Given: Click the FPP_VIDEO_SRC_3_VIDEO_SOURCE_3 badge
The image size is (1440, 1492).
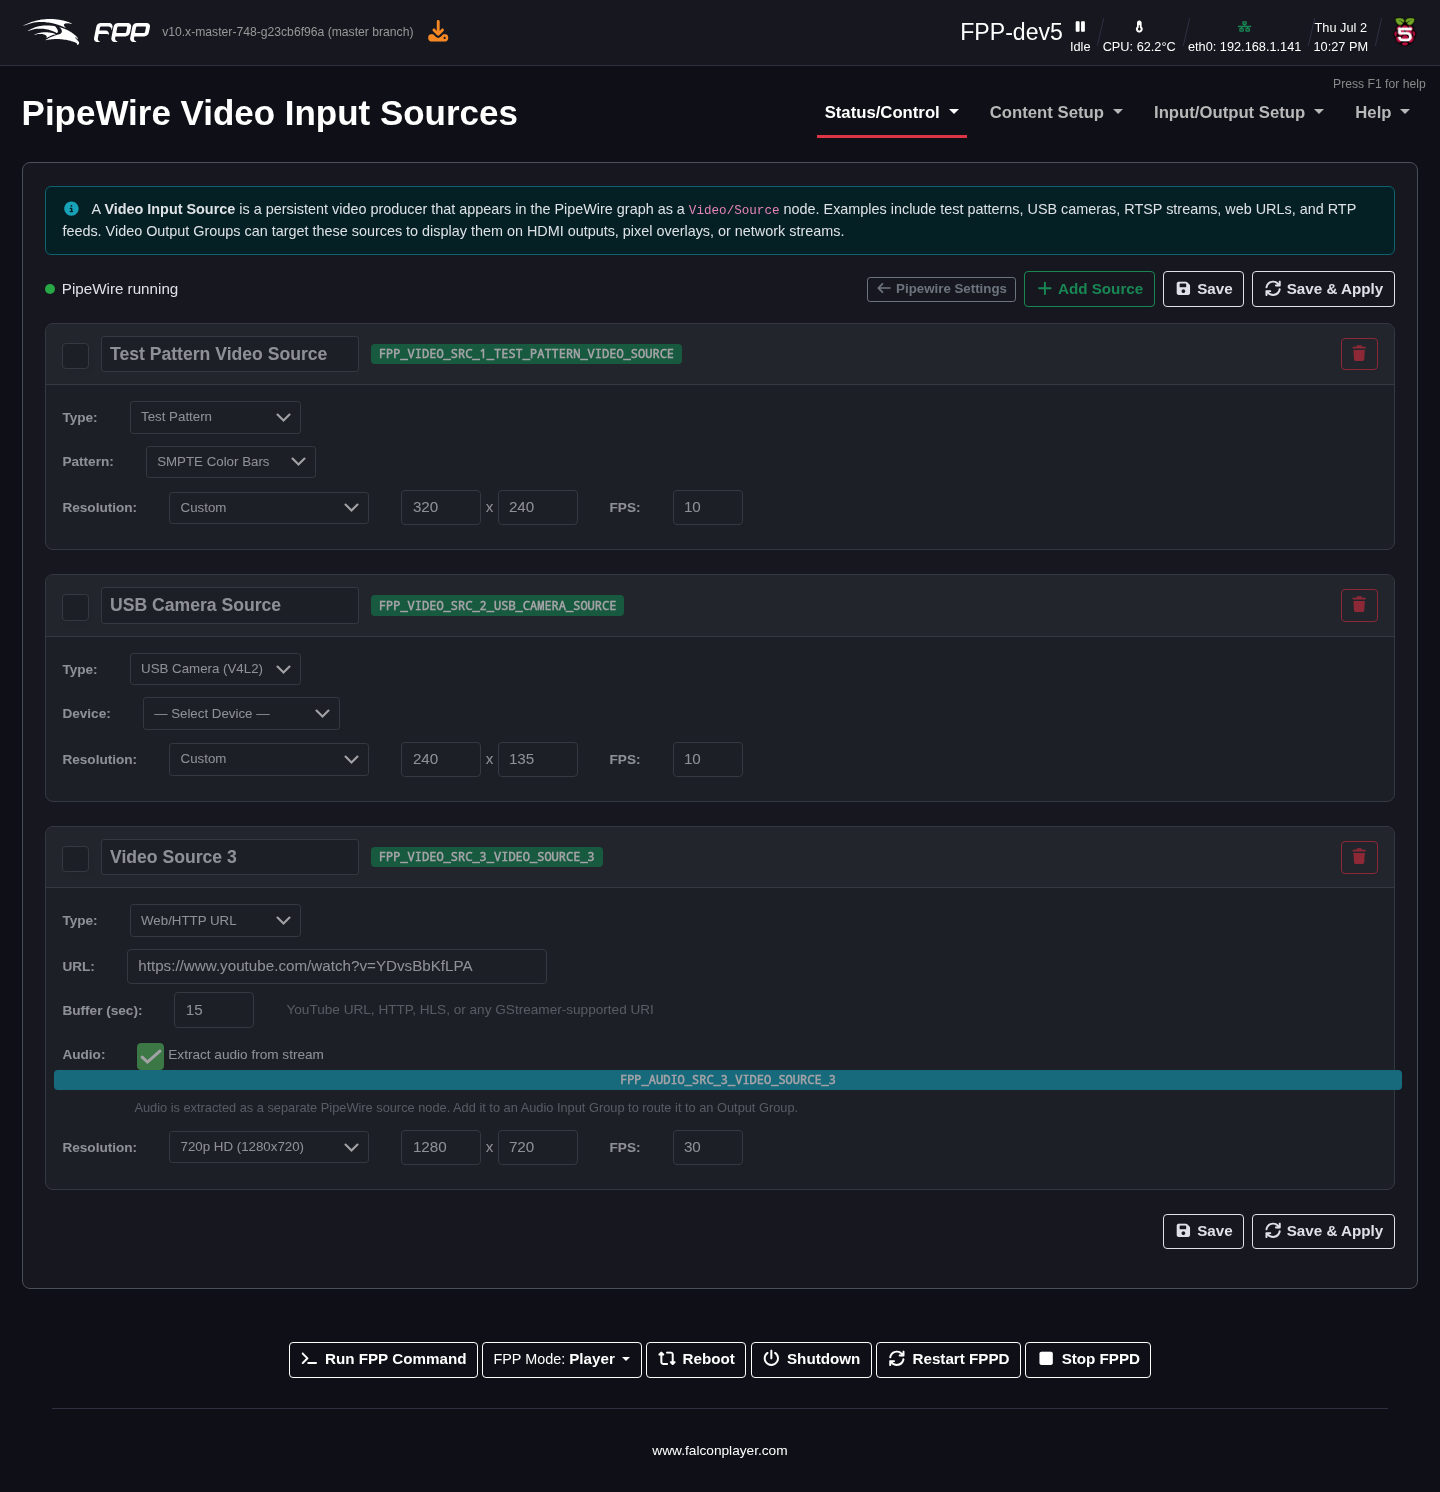Looking at the screenshot, I should coord(487,857).
